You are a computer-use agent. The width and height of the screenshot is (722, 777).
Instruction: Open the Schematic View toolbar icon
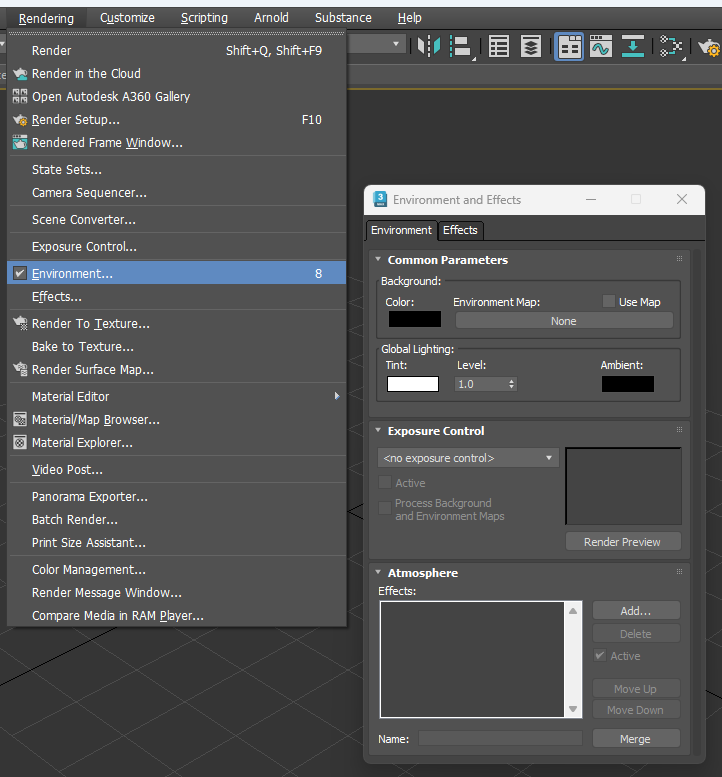pos(671,47)
